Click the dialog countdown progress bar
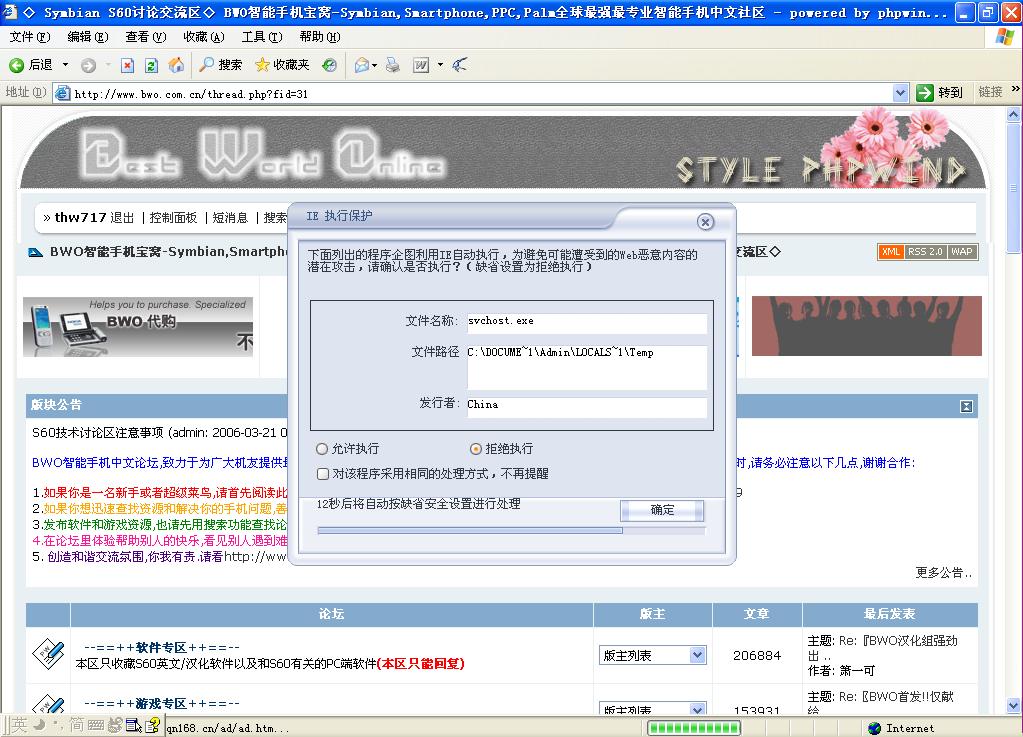Image resolution: width=1023 pixels, height=737 pixels. point(511,531)
